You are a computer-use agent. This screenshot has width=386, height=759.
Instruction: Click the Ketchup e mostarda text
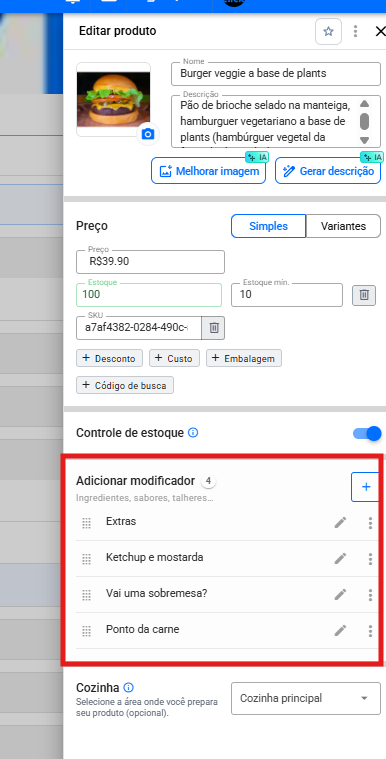click(x=154, y=558)
